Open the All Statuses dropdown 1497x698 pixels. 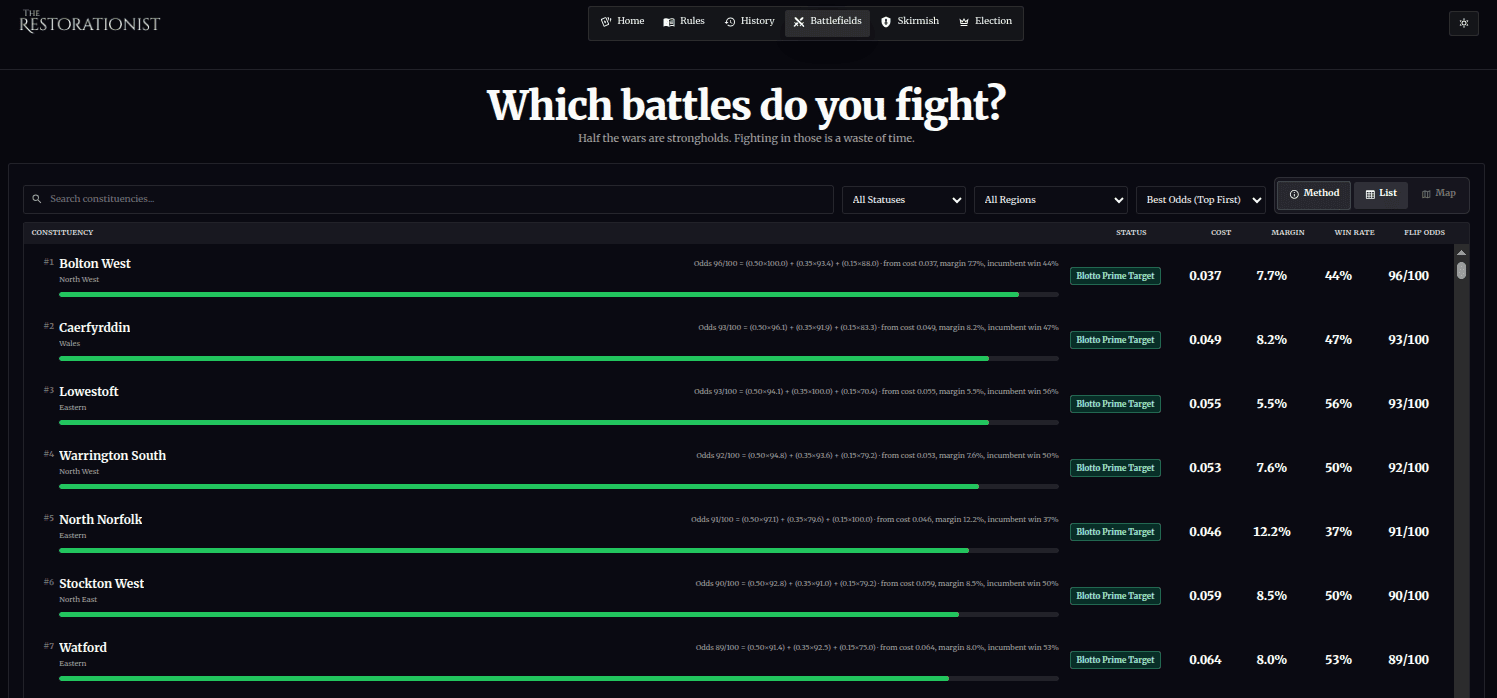[903, 200]
